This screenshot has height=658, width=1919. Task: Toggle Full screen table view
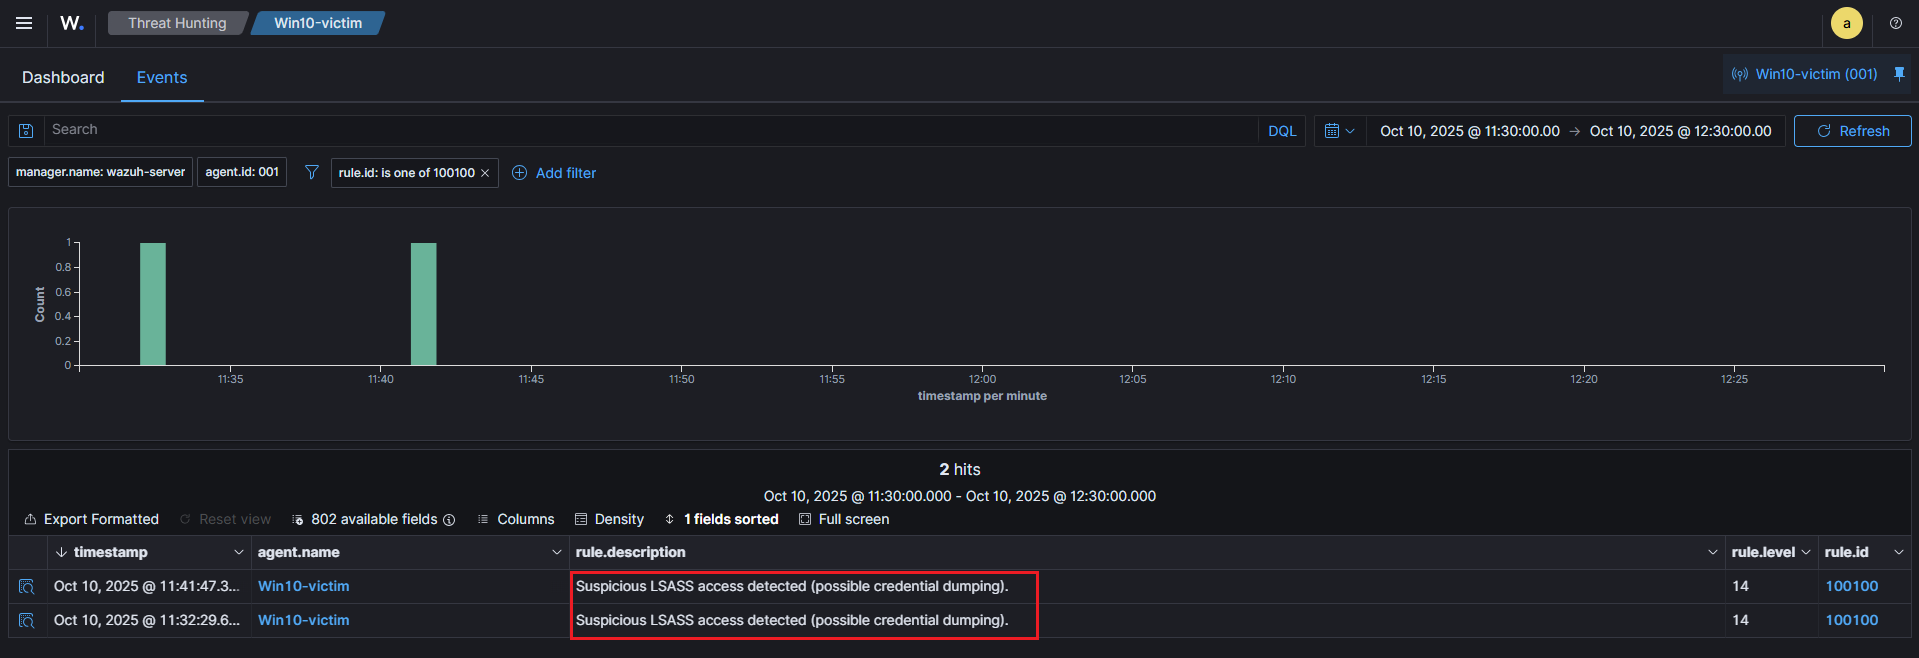[844, 519]
